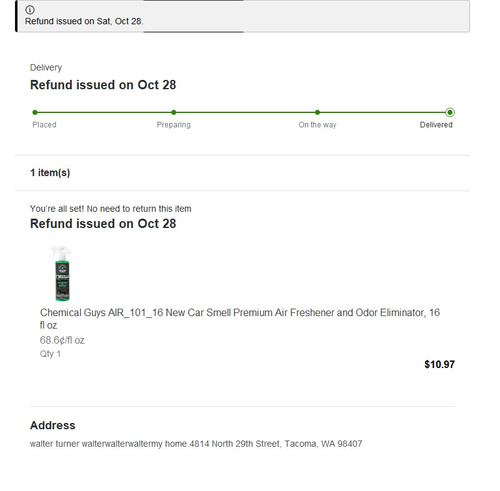
Task: Click the Delivery refund heading
Action: tap(103, 85)
